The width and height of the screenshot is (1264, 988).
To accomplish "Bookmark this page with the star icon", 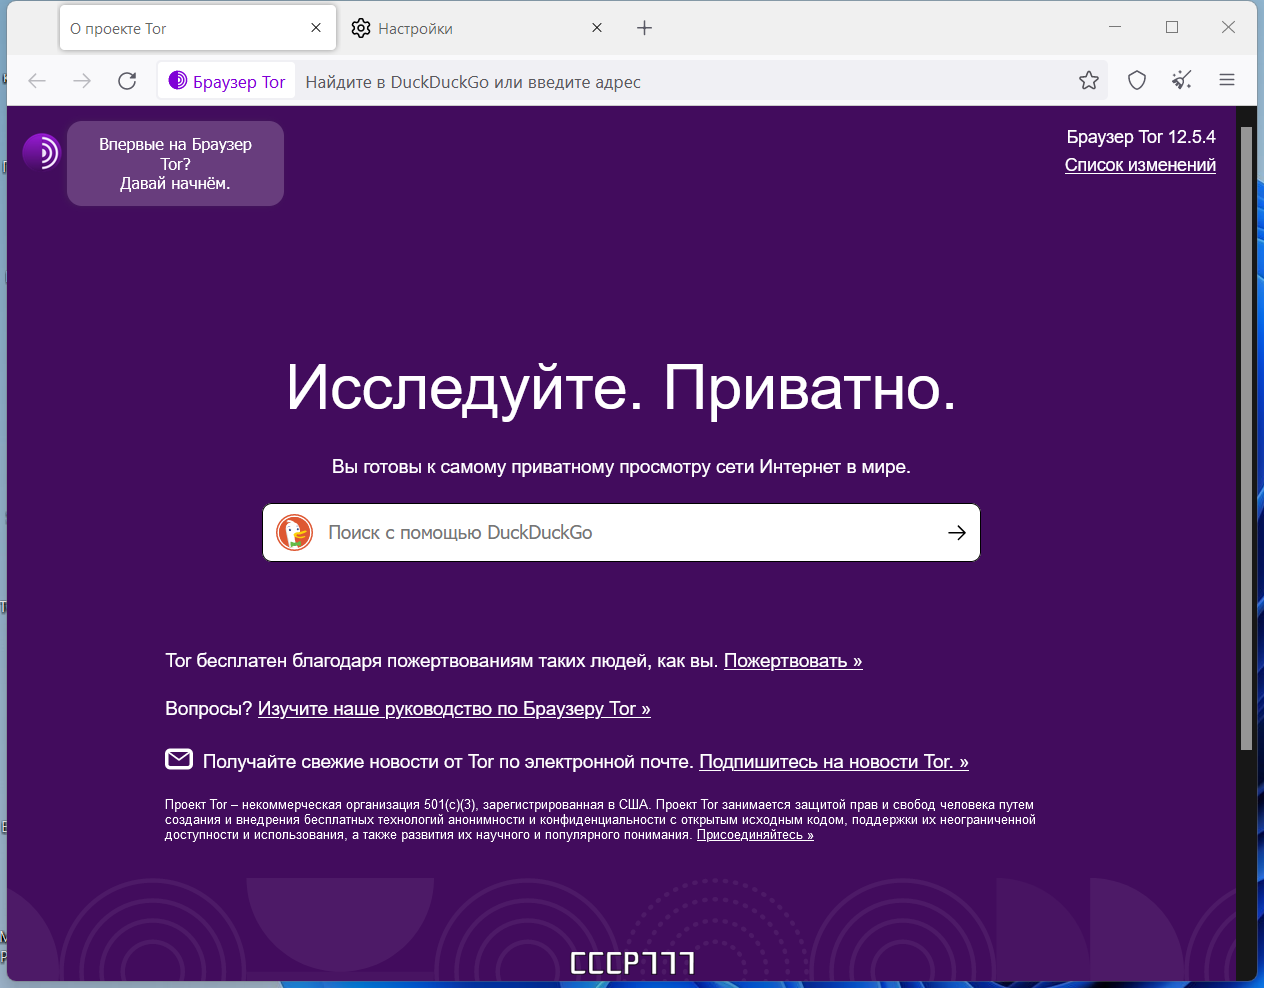I will pos(1089,81).
